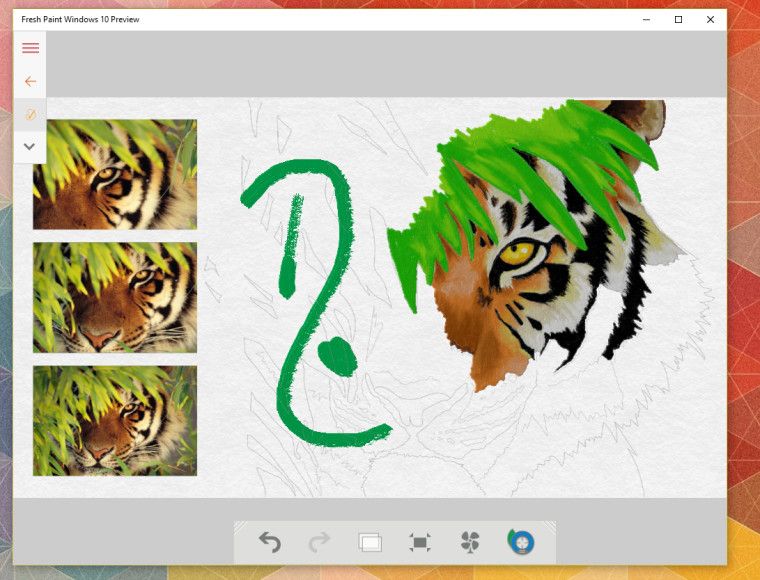Click the painted green number 1 stroke
760x580 pixels.
click(x=291, y=246)
